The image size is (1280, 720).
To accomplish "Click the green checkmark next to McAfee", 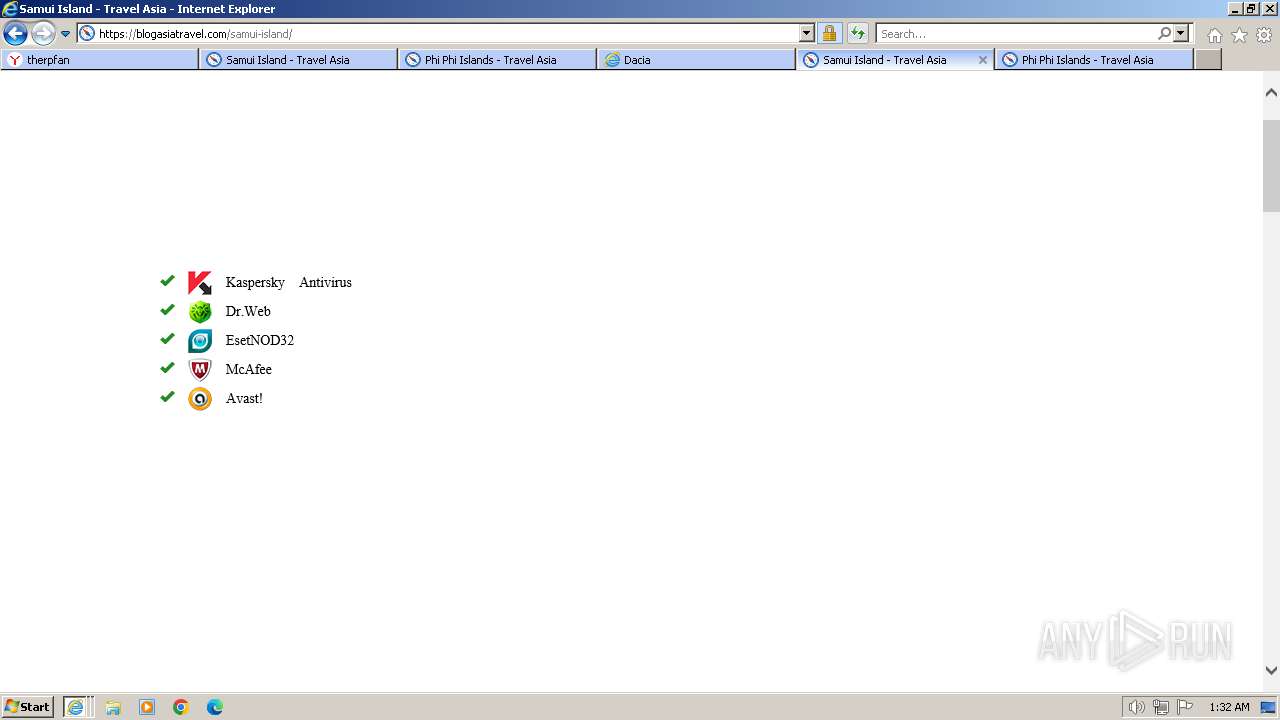I will pyautogui.click(x=167, y=368).
